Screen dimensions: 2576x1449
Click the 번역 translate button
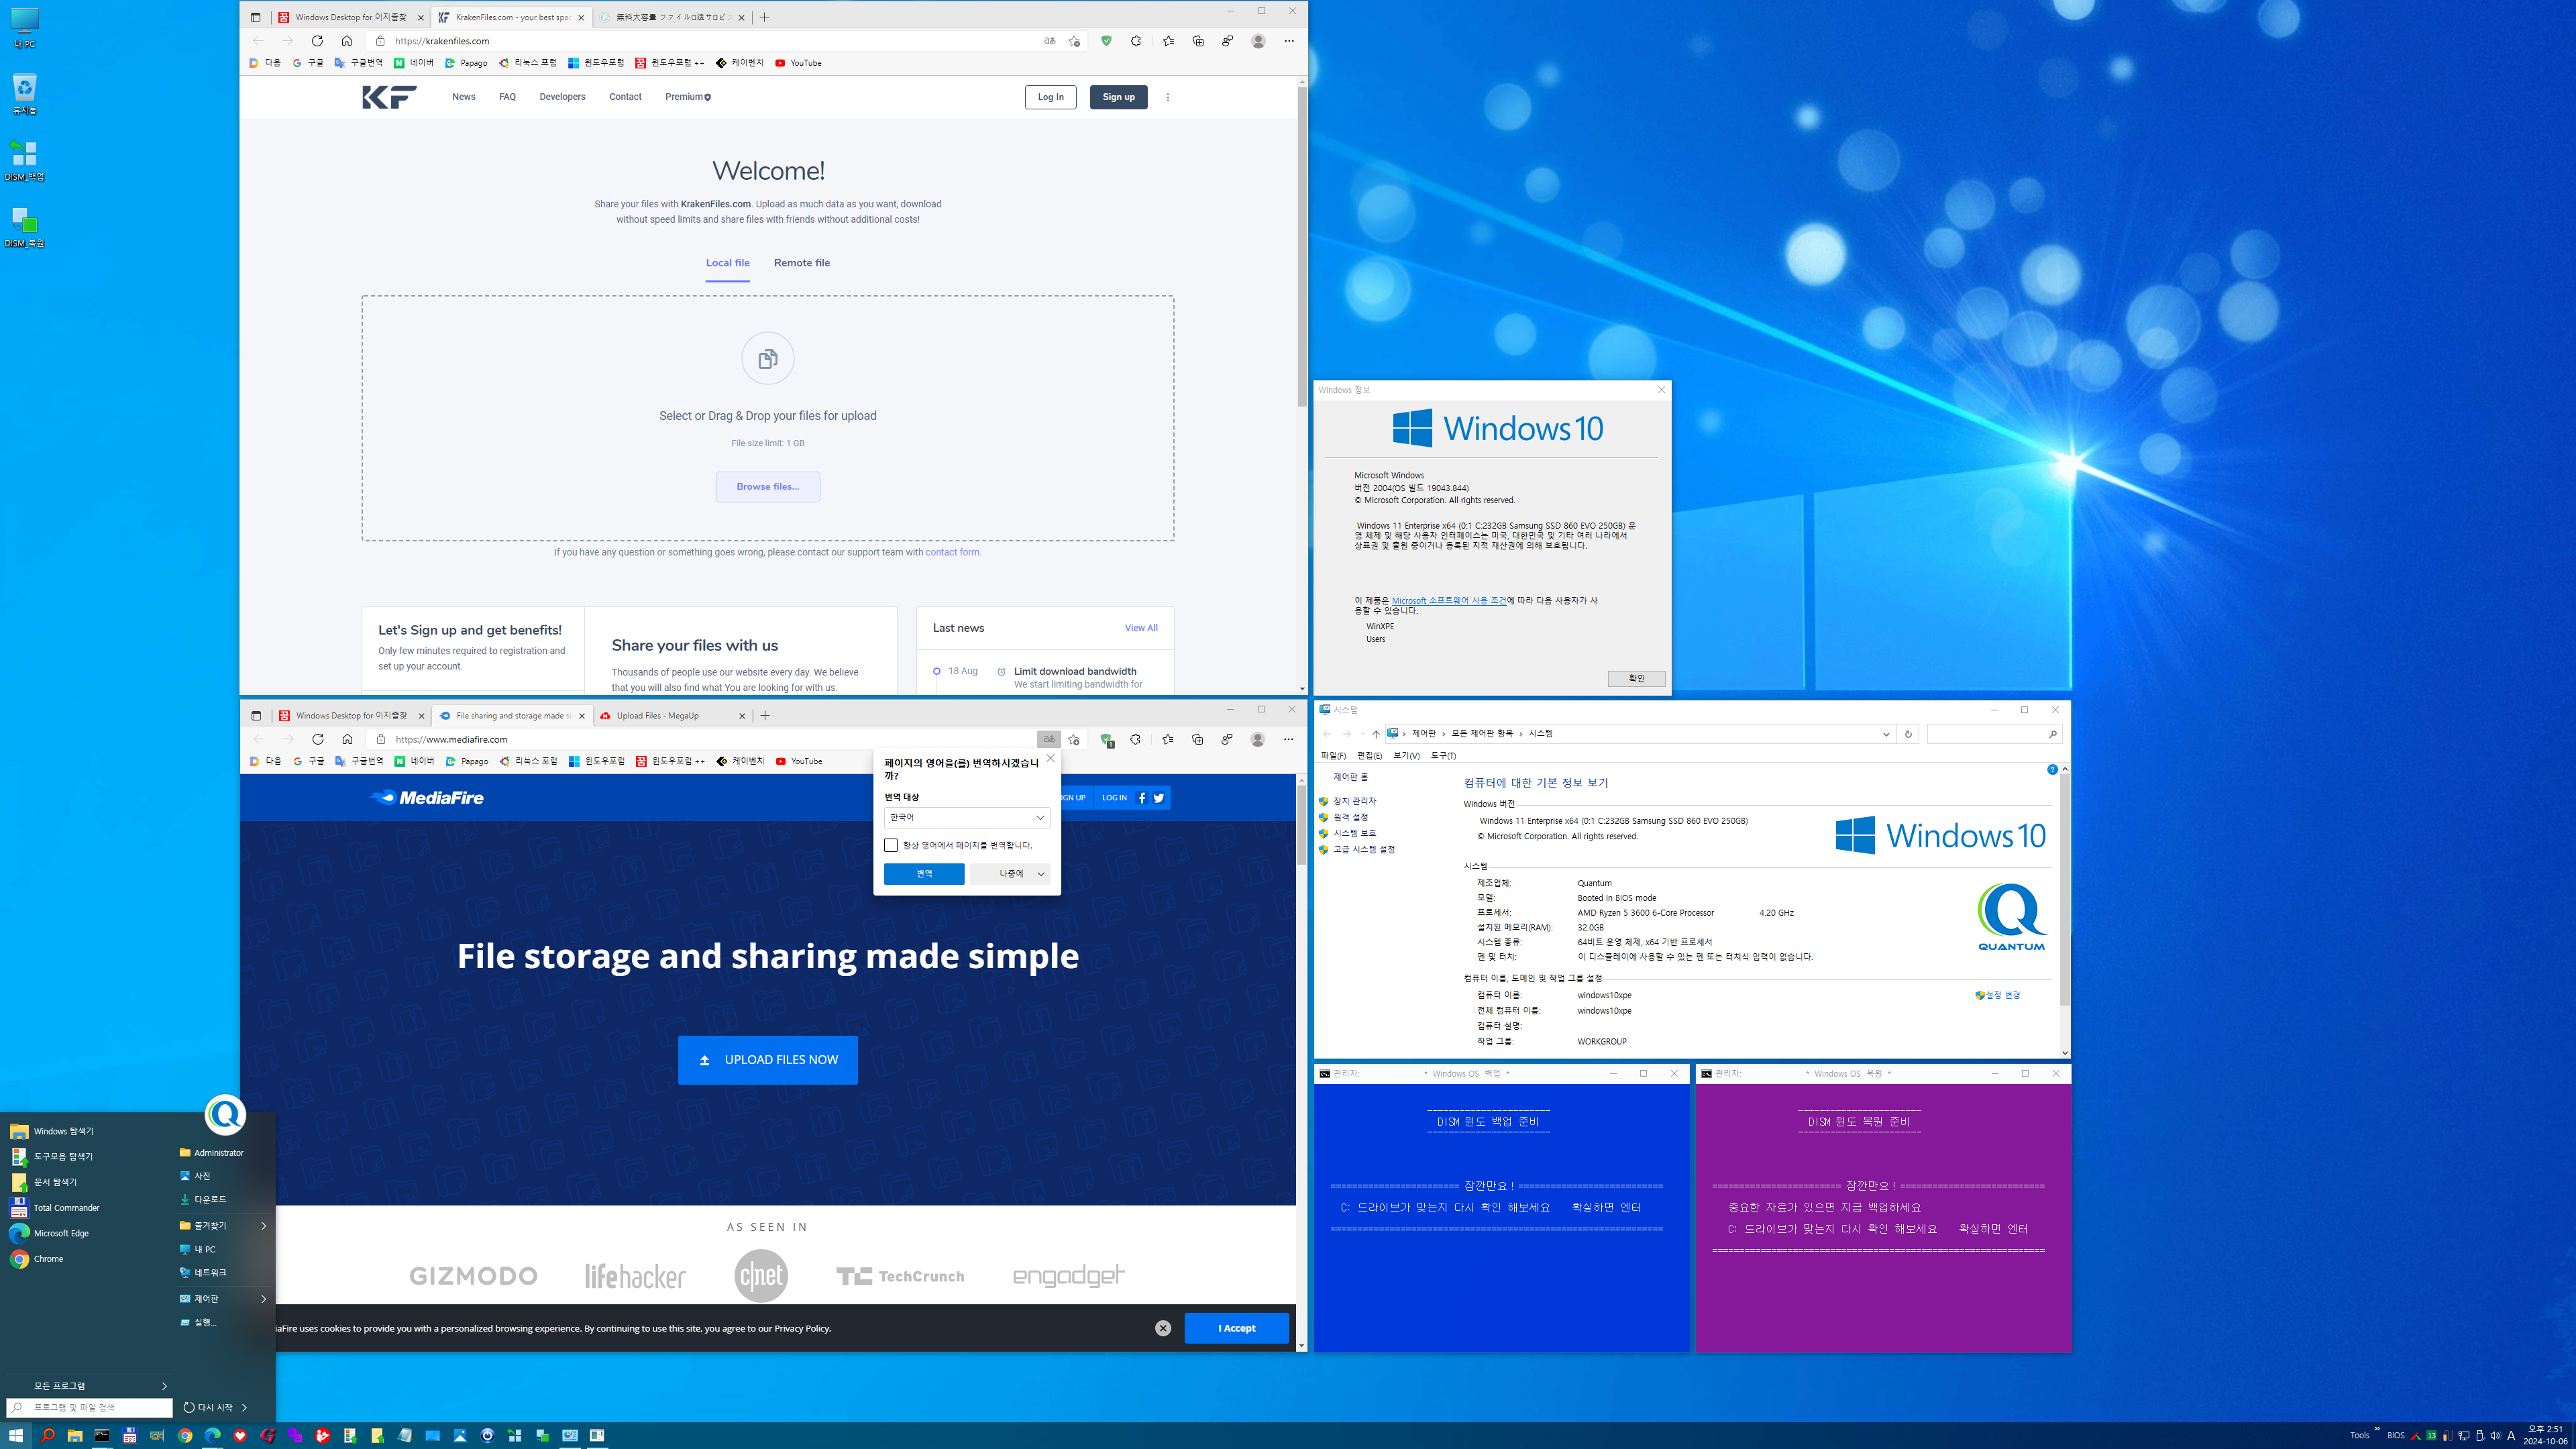924,874
